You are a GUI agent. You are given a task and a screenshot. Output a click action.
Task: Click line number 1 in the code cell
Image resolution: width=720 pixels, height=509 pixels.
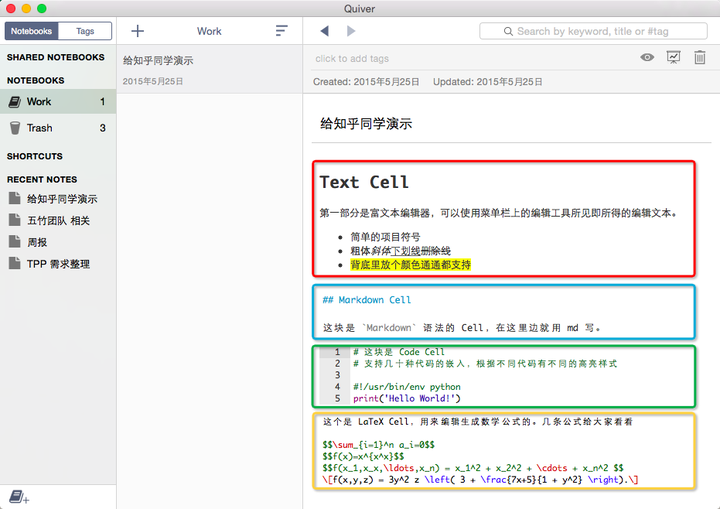tap(337, 352)
